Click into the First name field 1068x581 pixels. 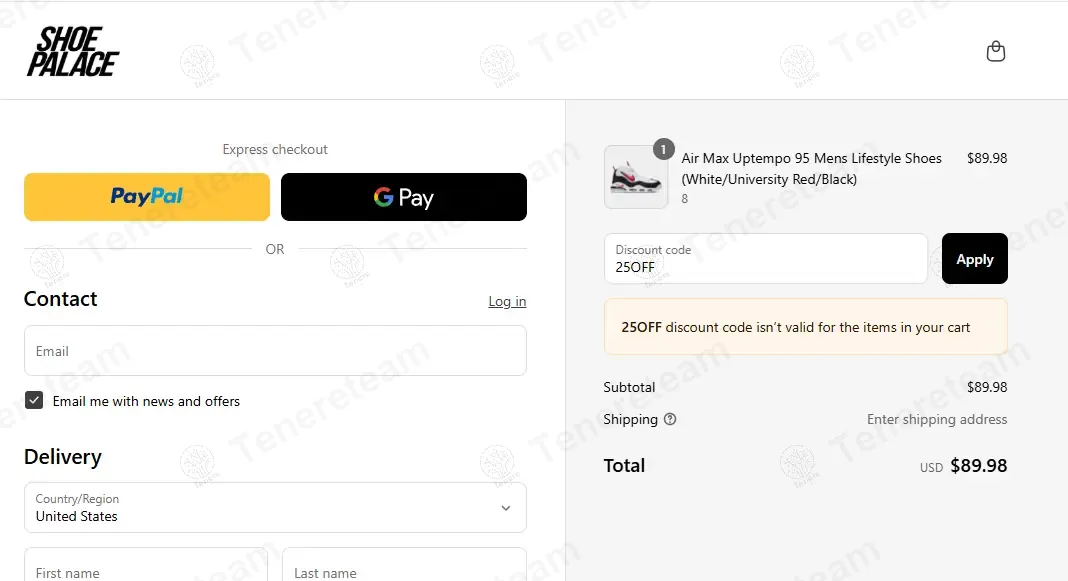click(146, 567)
